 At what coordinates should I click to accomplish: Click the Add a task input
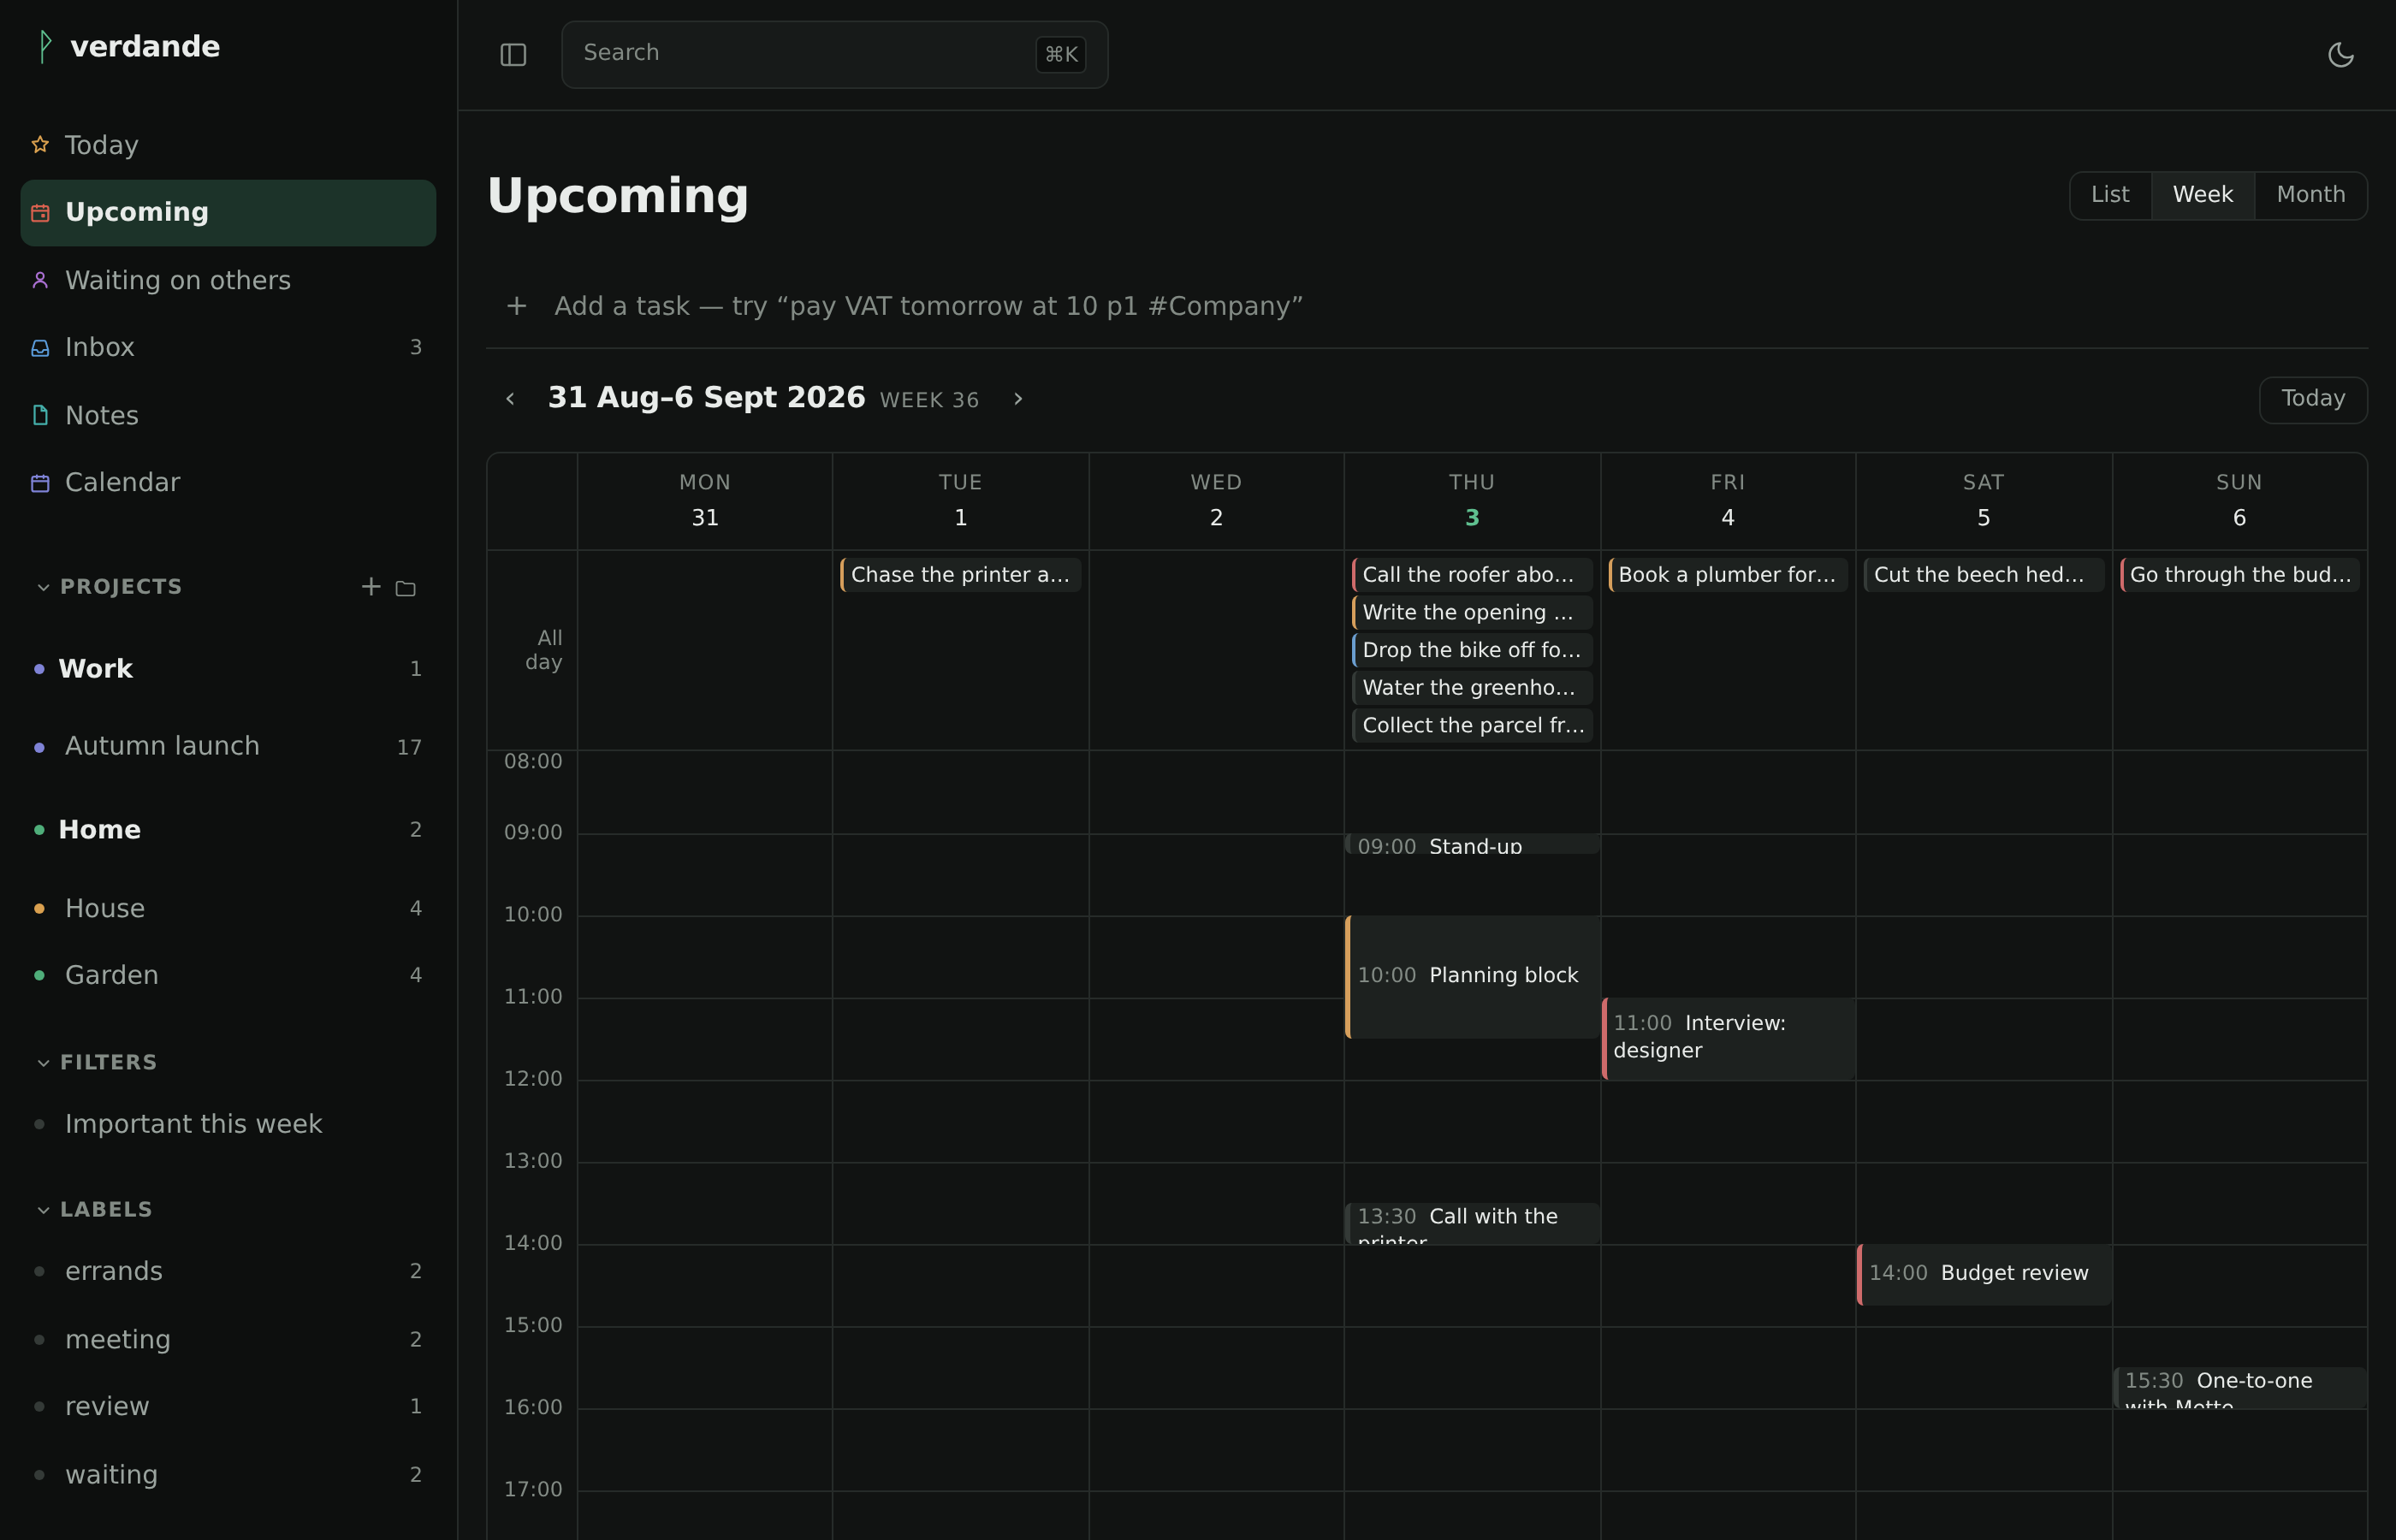[x=1426, y=306]
